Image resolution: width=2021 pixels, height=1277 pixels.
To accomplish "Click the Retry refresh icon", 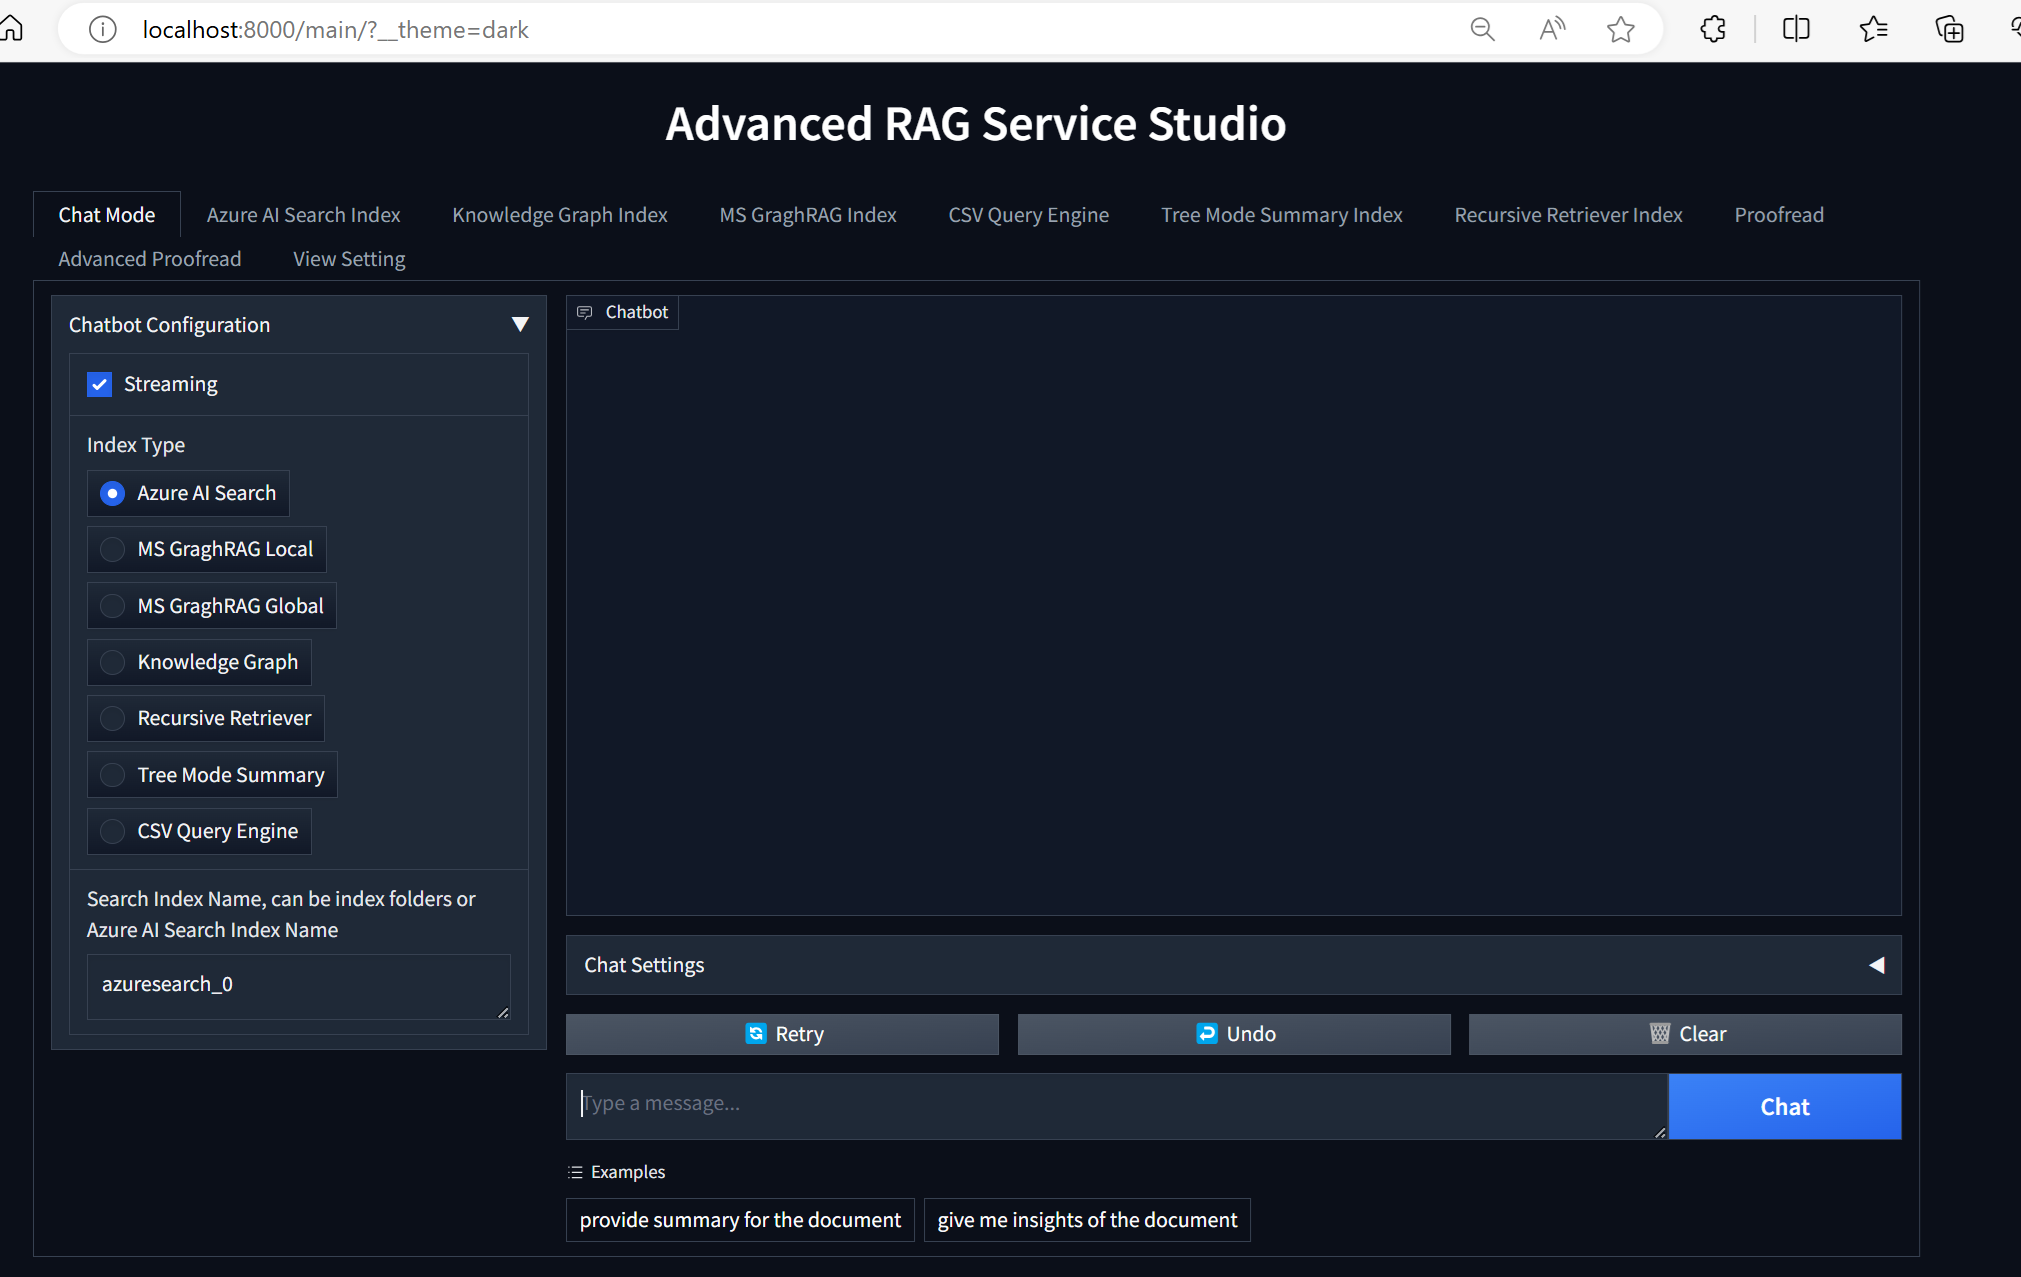I will click(x=756, y=1033).
